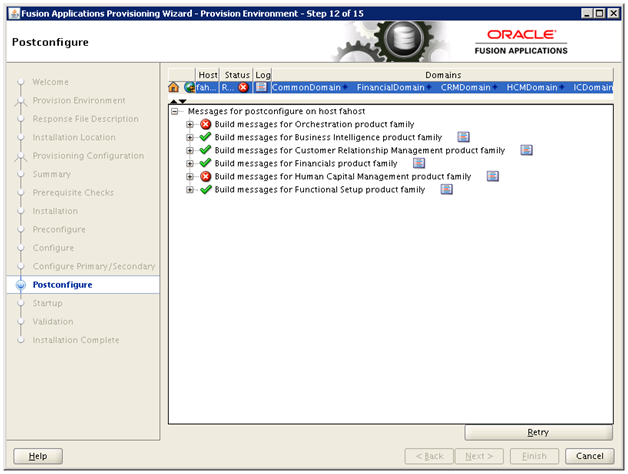This screenshot has height=474, width=628.
Task: Close the Provisioning Wizard window
Action: pos(613,13)
